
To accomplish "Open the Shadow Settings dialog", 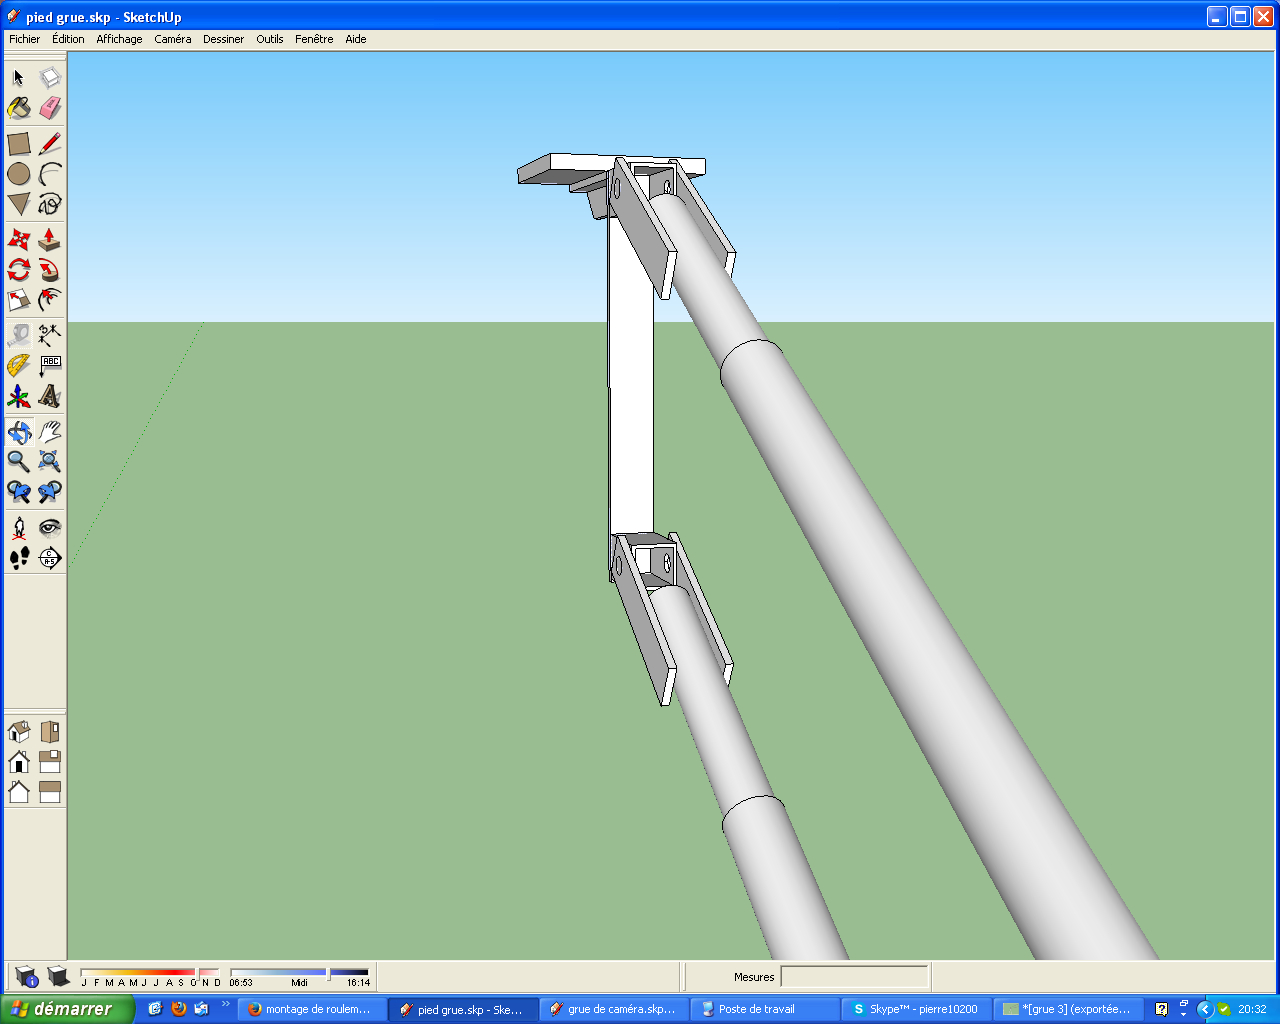I will 27,977.
